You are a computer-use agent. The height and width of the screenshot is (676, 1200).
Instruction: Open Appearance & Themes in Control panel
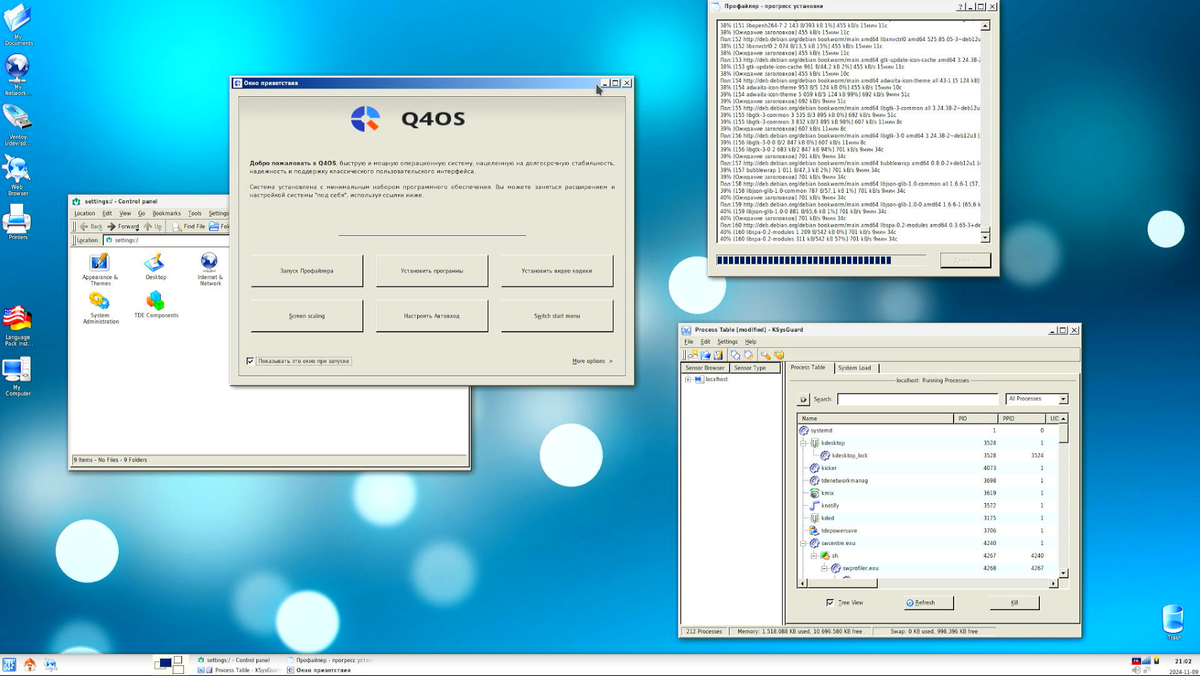98,260
